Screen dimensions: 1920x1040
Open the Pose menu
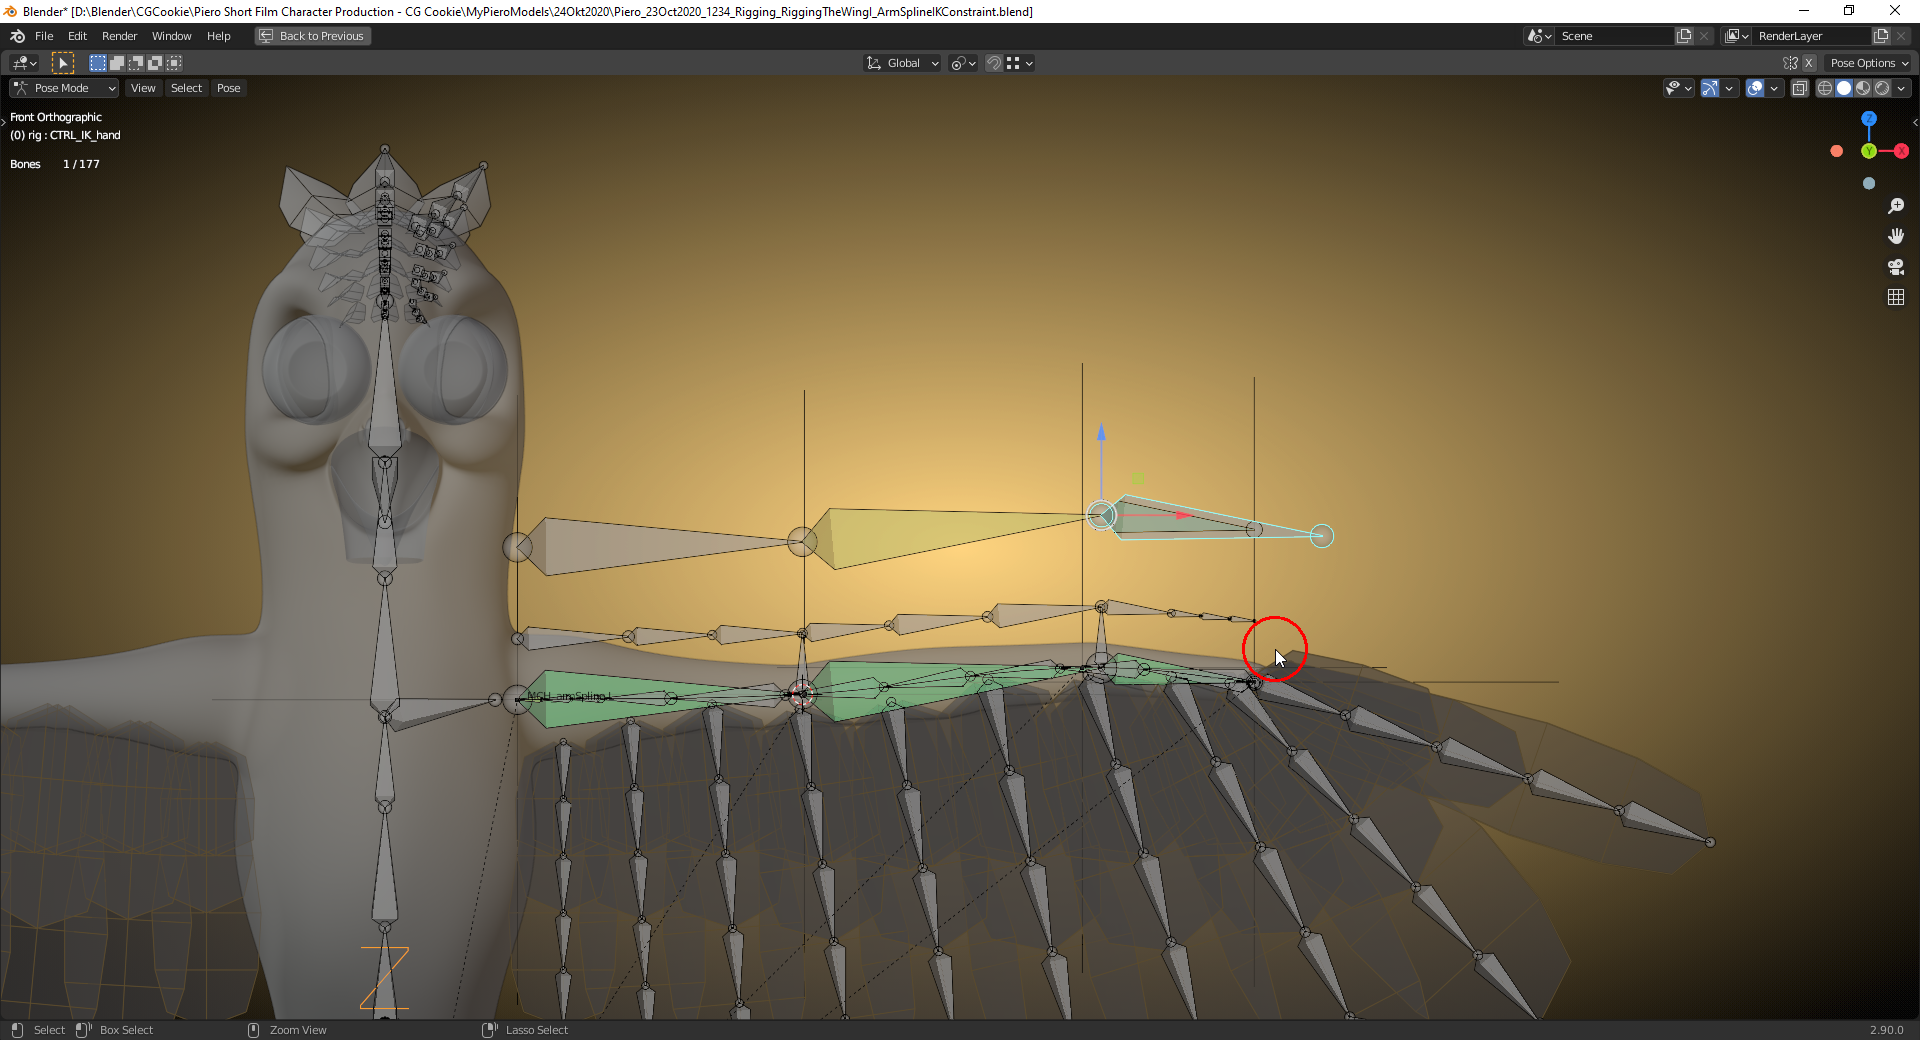click(228, 88)
